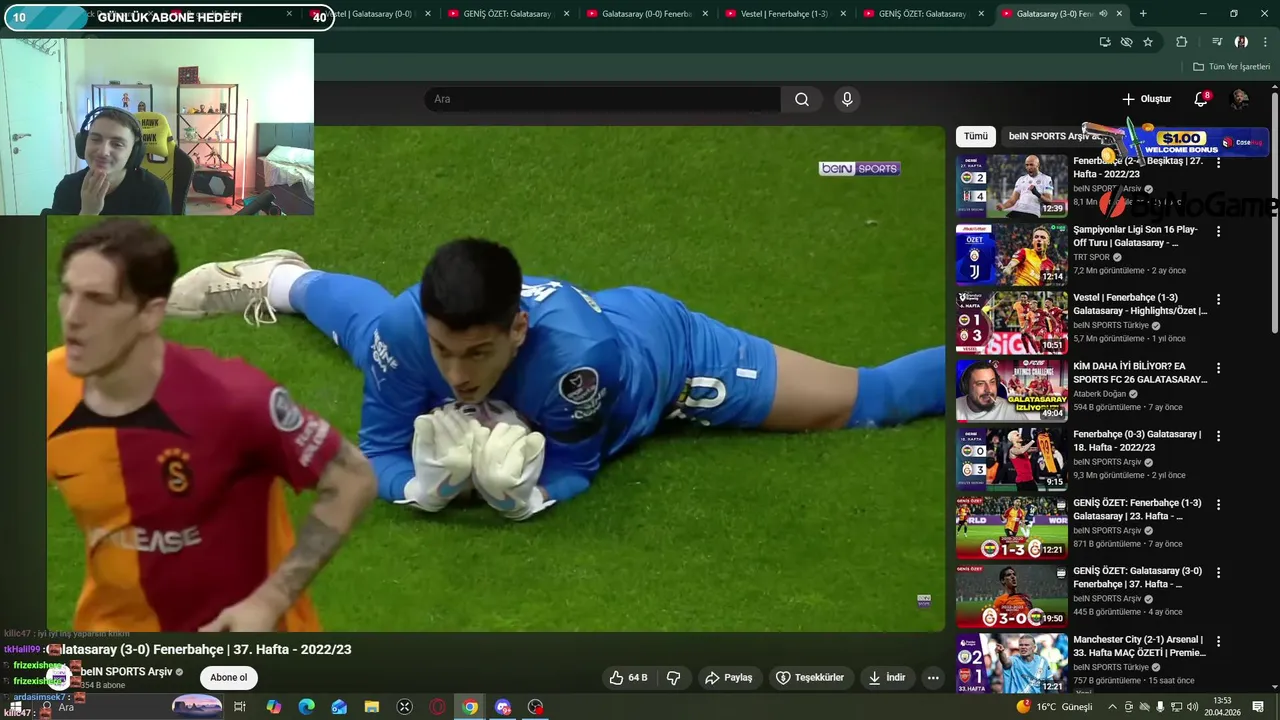Show hidden tray icons chevron
Image resolution: width=1280 pixels, height=720 pixels.
click(1112, 707)
